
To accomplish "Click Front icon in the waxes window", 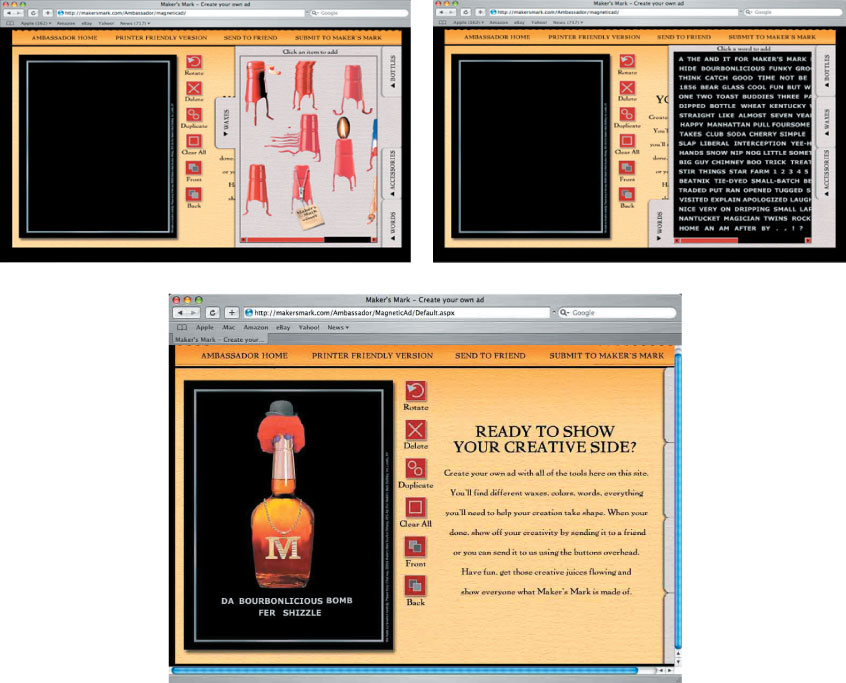I will [x=194, y=168].
